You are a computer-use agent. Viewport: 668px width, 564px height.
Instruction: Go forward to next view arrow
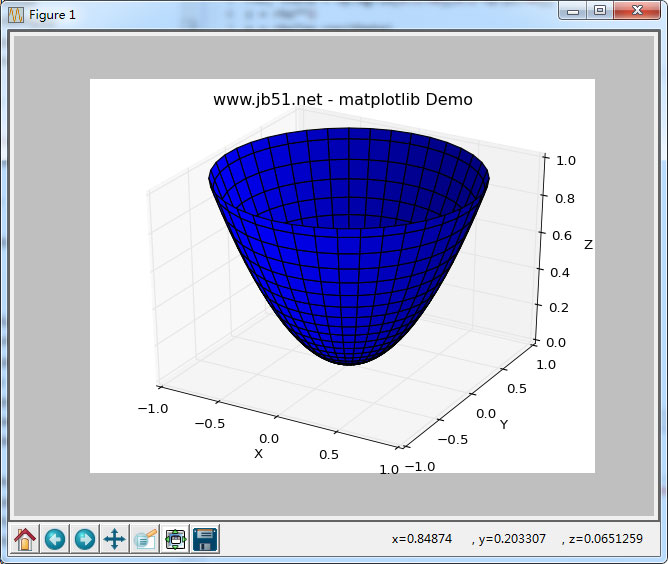pyautogui.click(x=85, y=539)
